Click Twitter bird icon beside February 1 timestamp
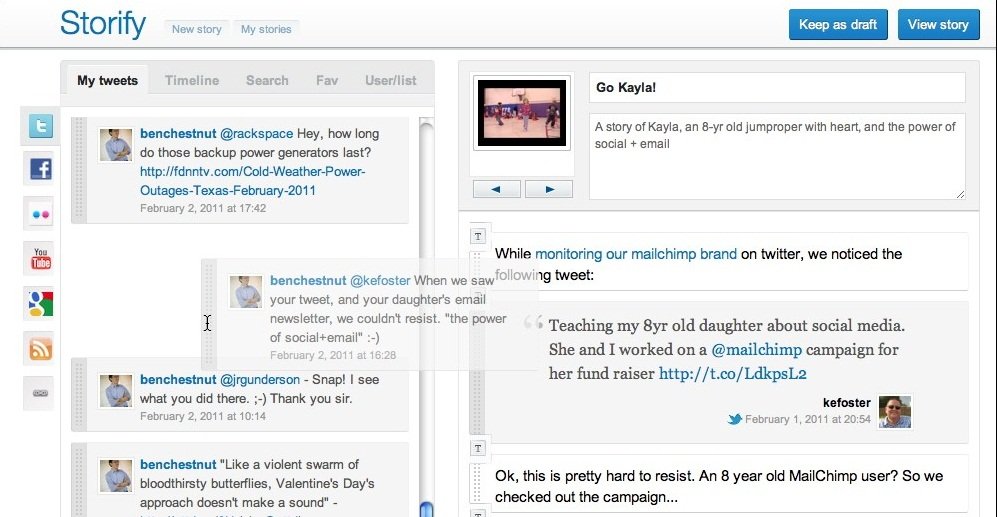Image resolution: width=997 pixels, height=517 pixels. pyautogui.click(x=735, y=419)
